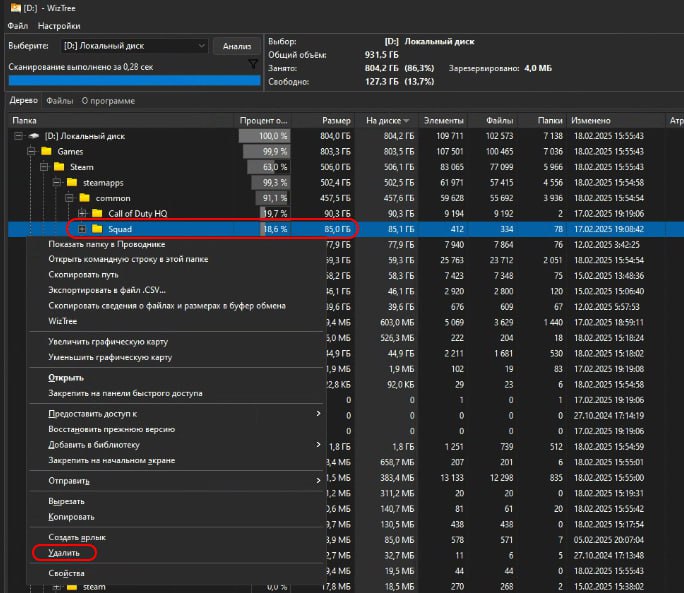Sort by the На диске column header
Viewport: 684px width, 593px height.
[387, 120]
